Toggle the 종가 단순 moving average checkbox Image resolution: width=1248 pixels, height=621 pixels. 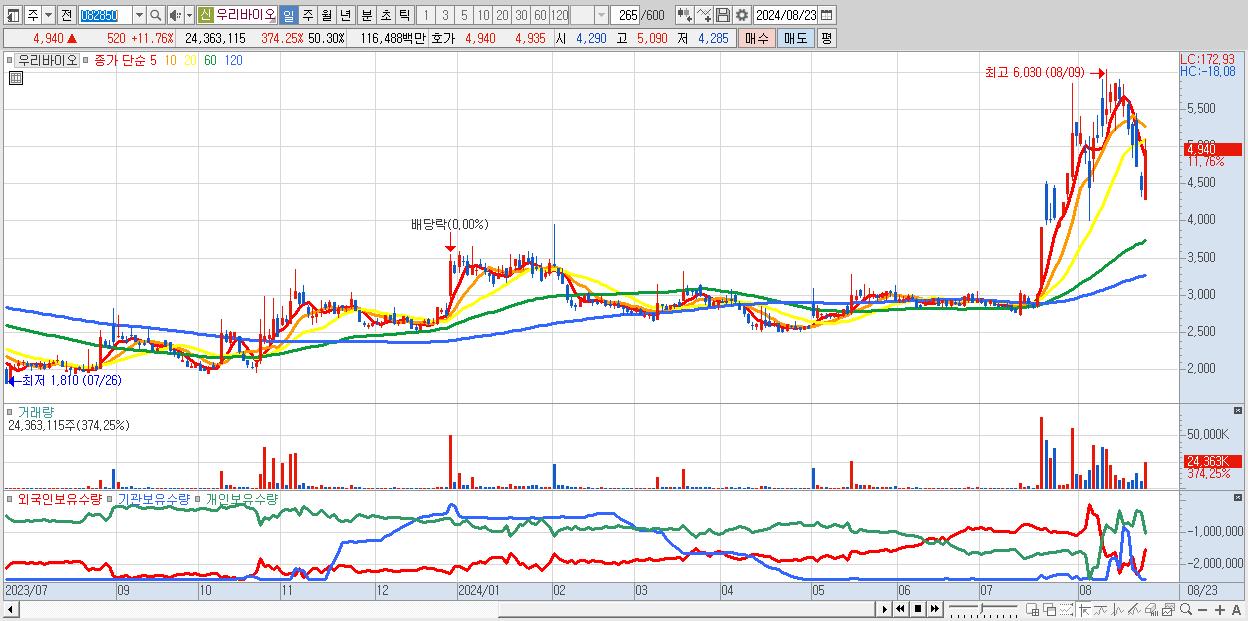click(x=86, y=60)
